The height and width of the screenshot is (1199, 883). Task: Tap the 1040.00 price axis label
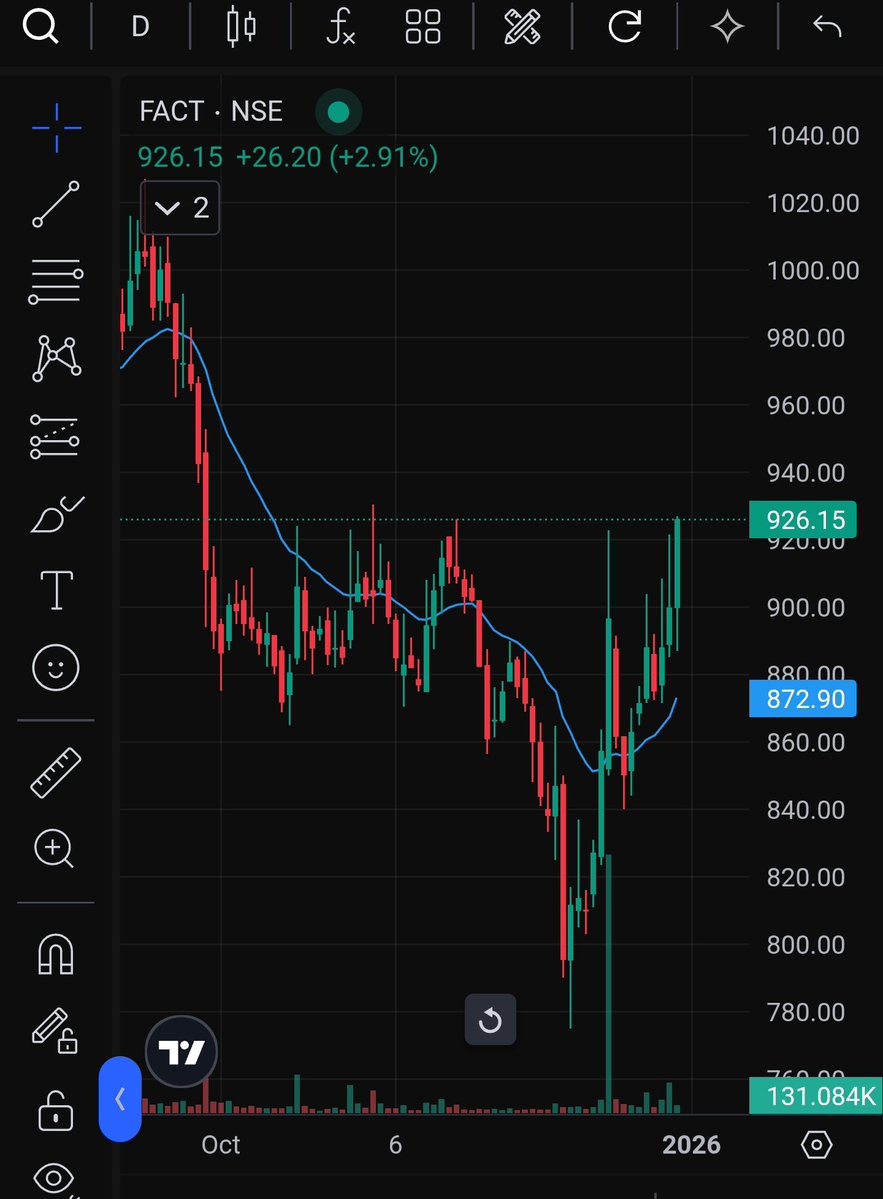[x=813, y=136]
